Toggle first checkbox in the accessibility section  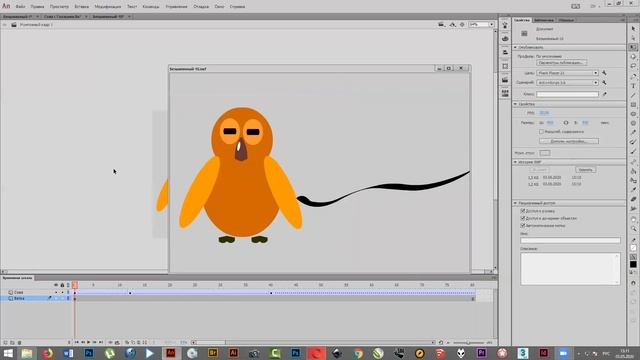522,211
